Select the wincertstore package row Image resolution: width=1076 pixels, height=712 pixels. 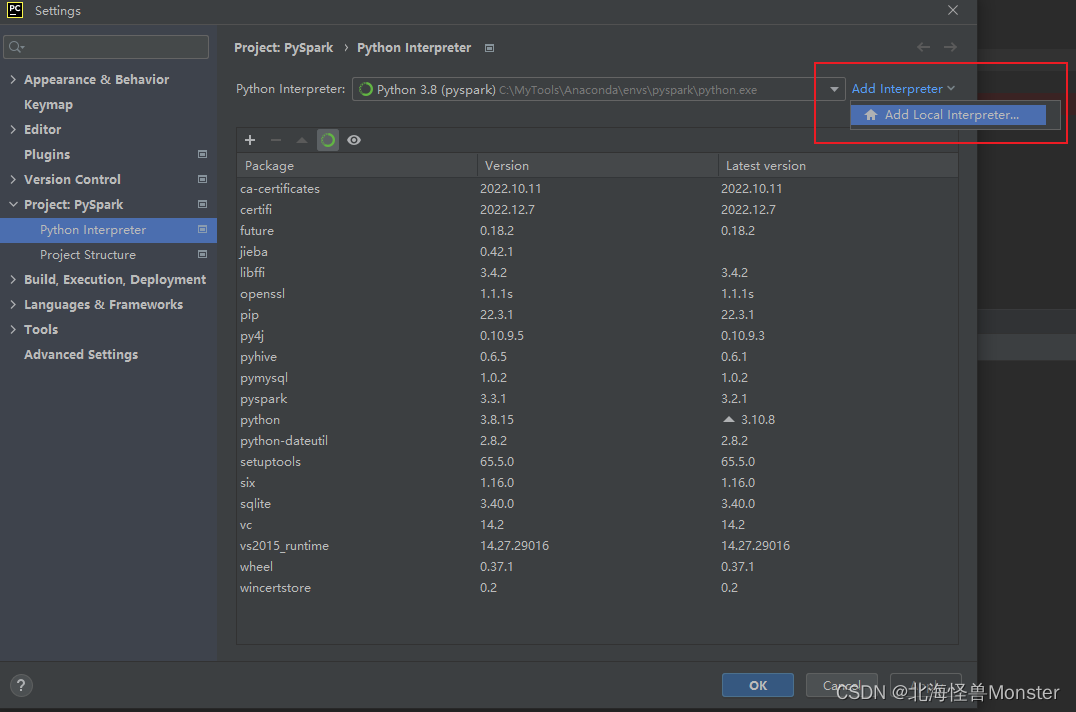click(x=597, y=588)
